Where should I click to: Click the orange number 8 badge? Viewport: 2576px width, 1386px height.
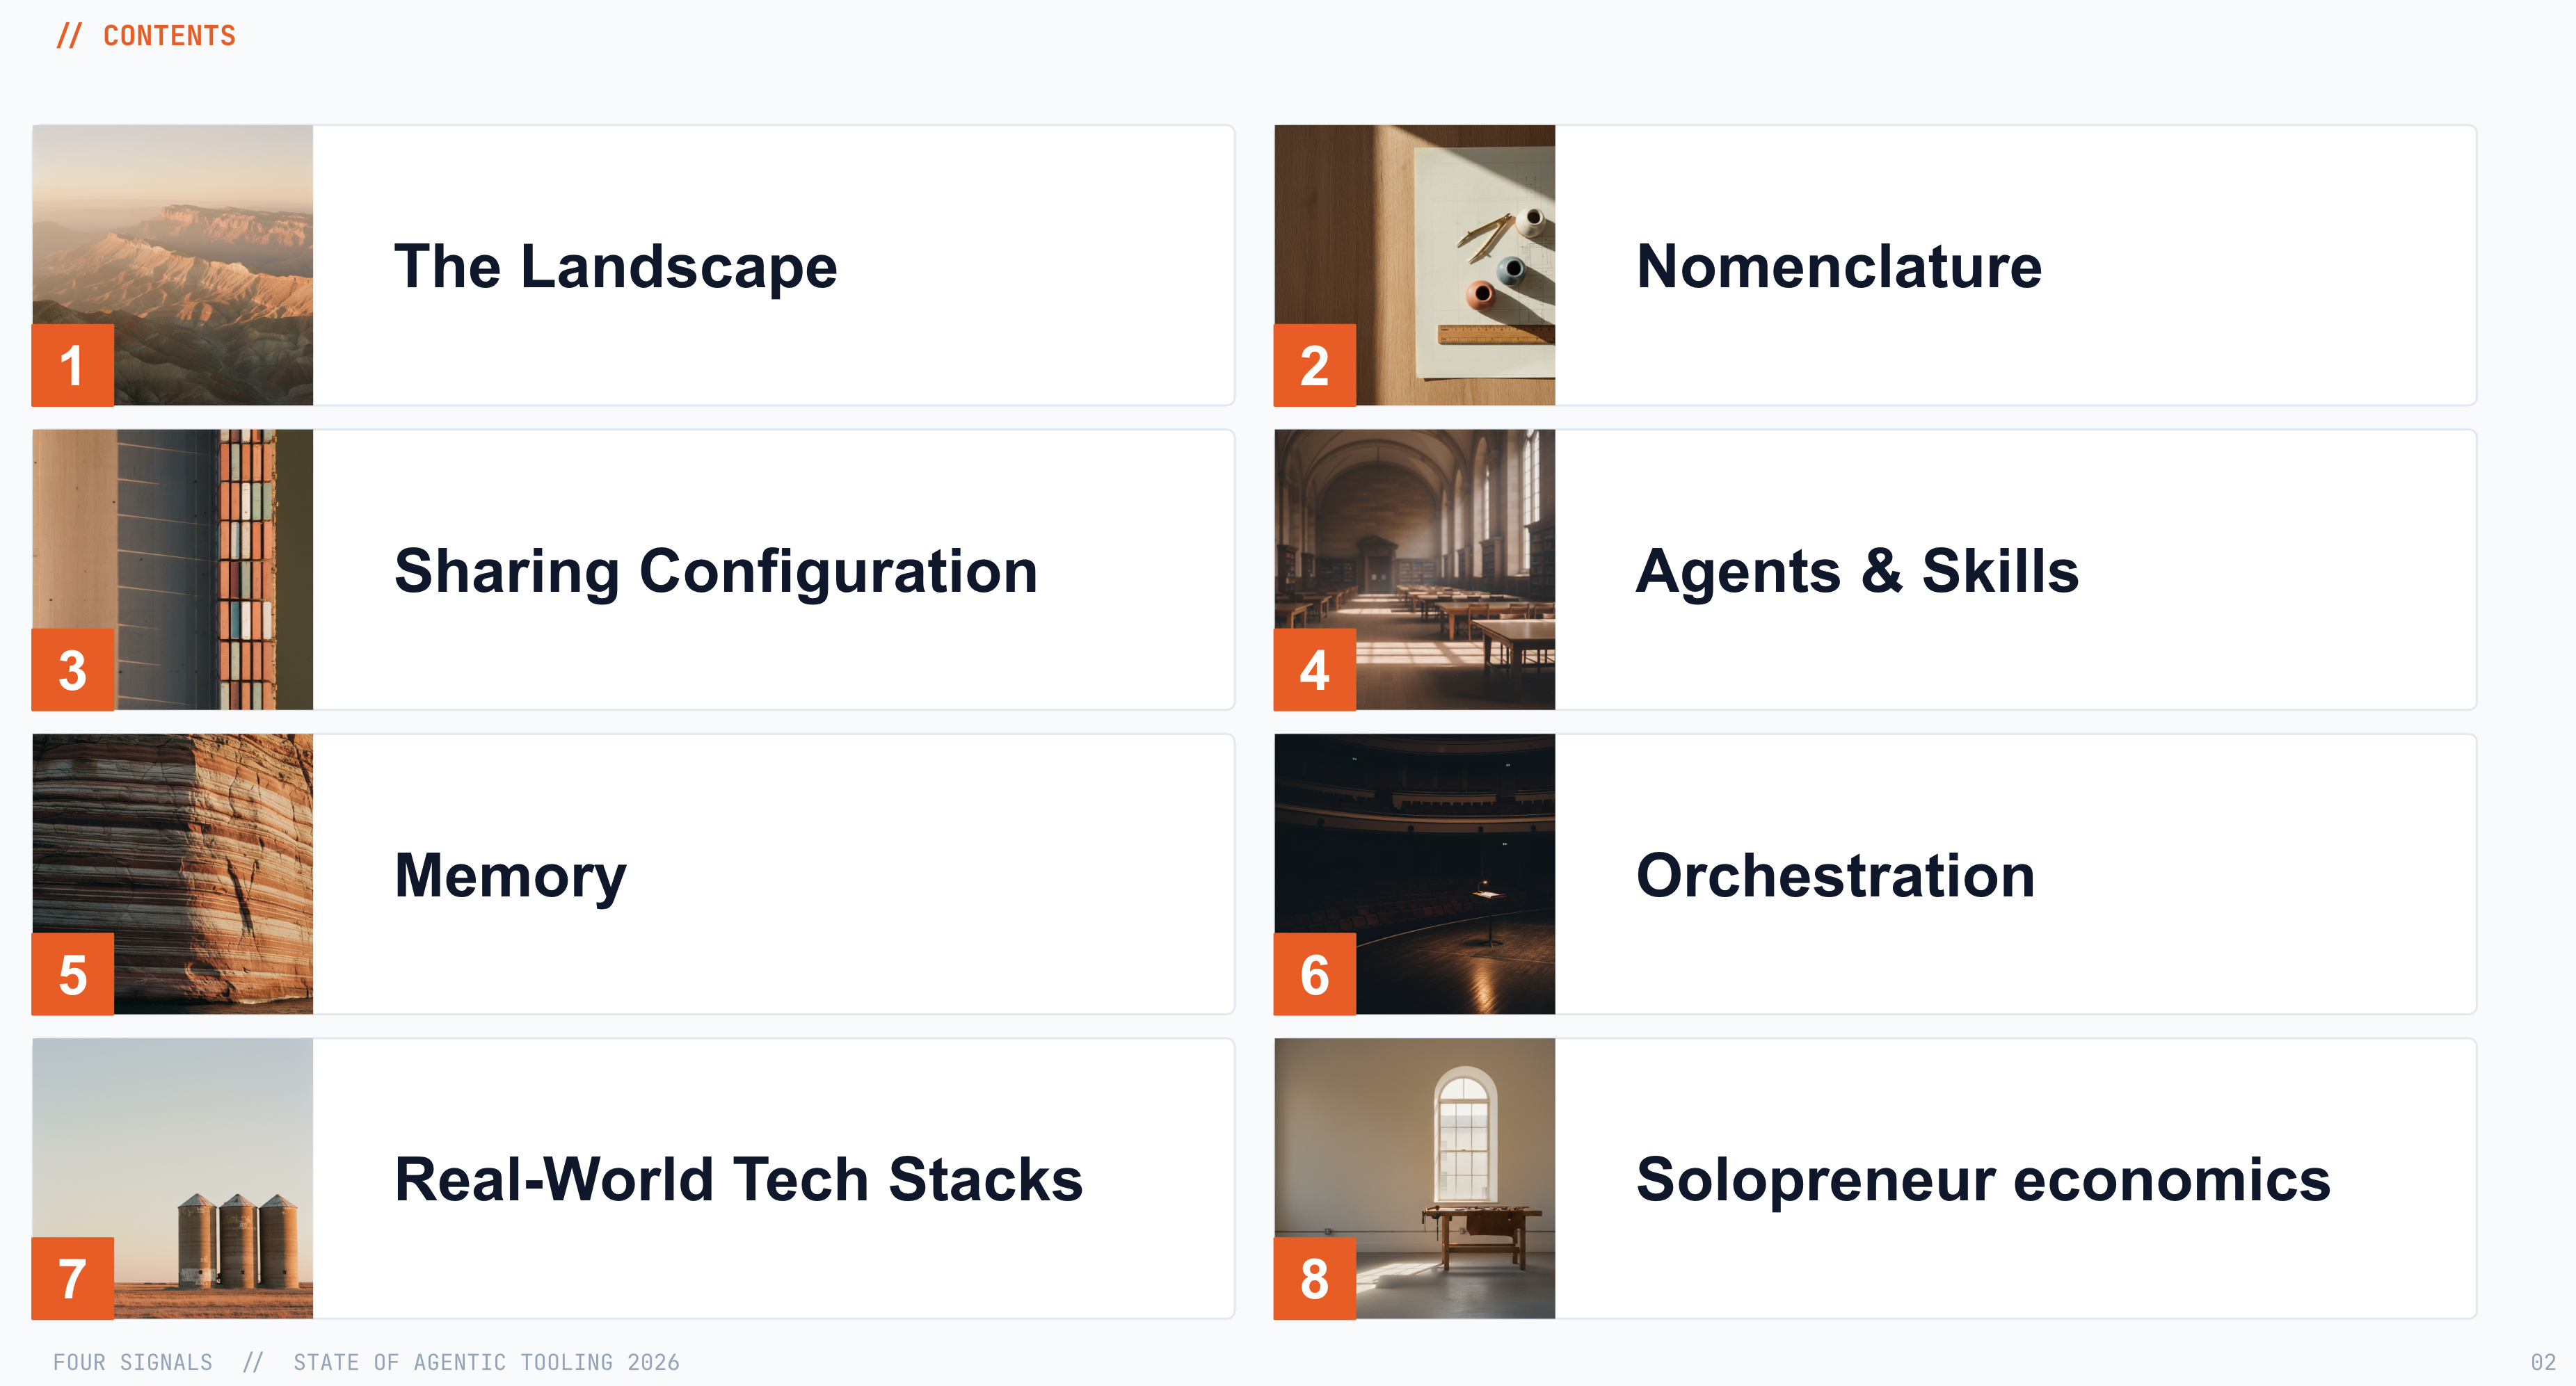[x=1314, y=1278]
